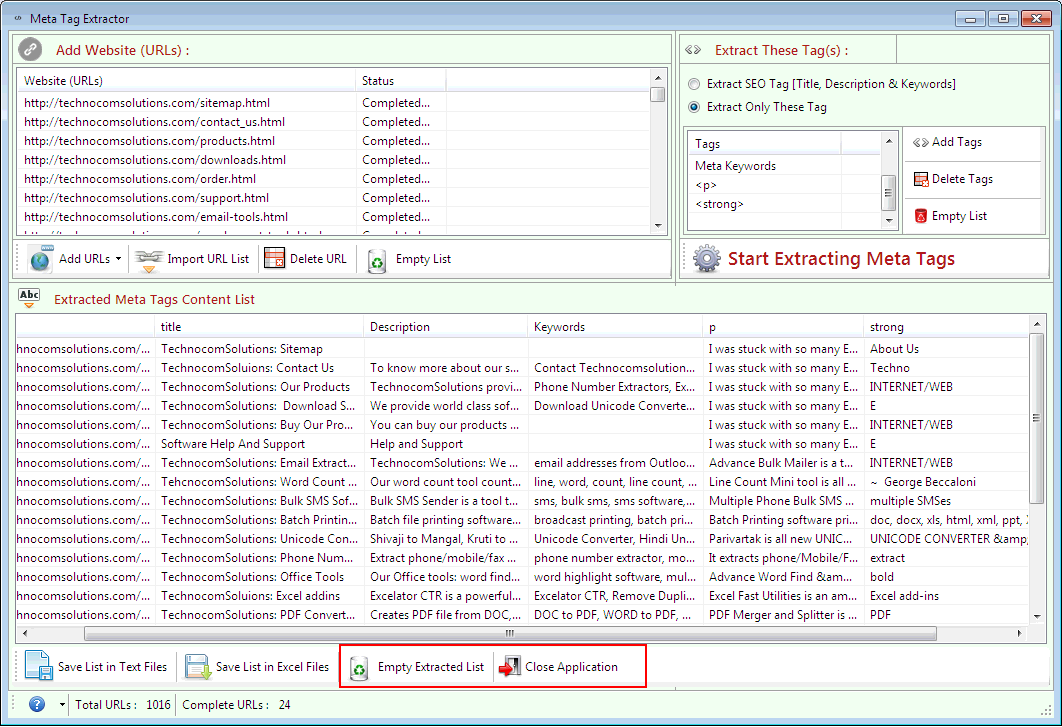
Task: Click the Import URL List button label
Action: pos(208,259)
